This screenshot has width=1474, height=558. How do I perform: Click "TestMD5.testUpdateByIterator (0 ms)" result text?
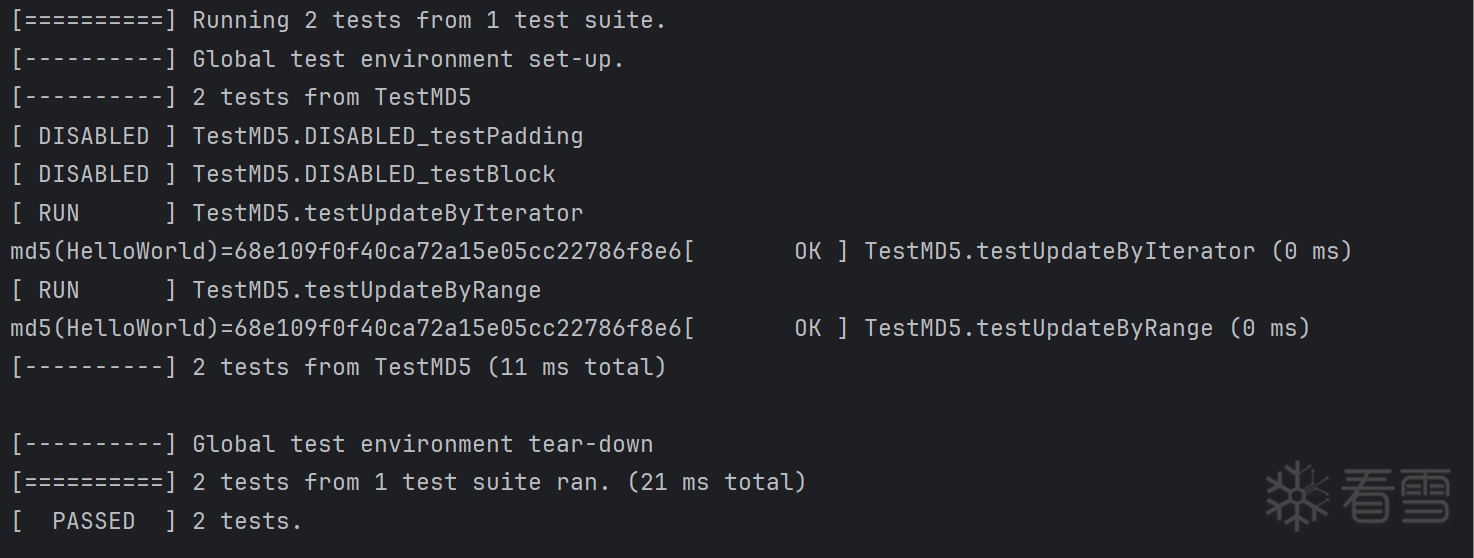point(1108,251)
